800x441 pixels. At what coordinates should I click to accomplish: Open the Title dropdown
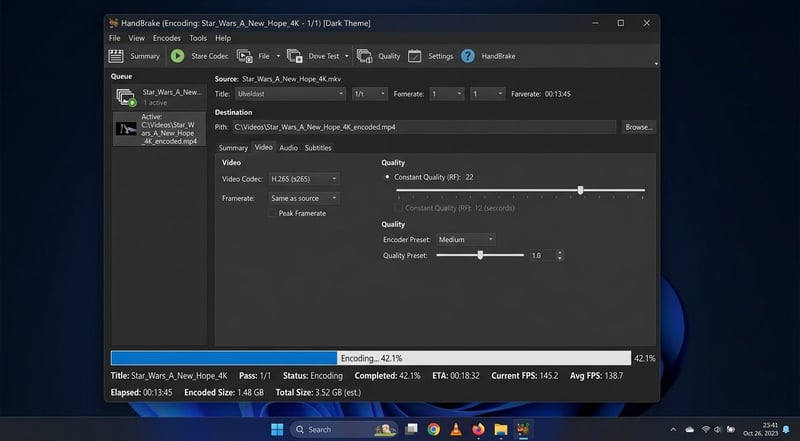tap(290, 94)
